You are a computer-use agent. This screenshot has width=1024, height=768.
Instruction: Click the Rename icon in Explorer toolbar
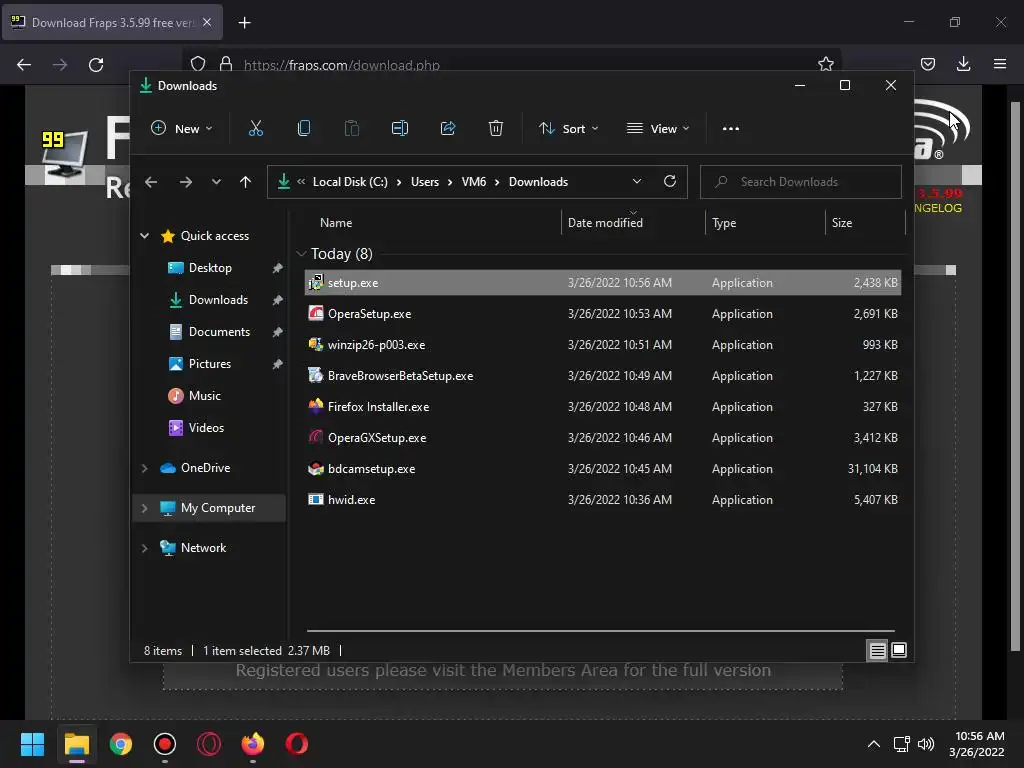pyautogui.click(x=400, y=129)
